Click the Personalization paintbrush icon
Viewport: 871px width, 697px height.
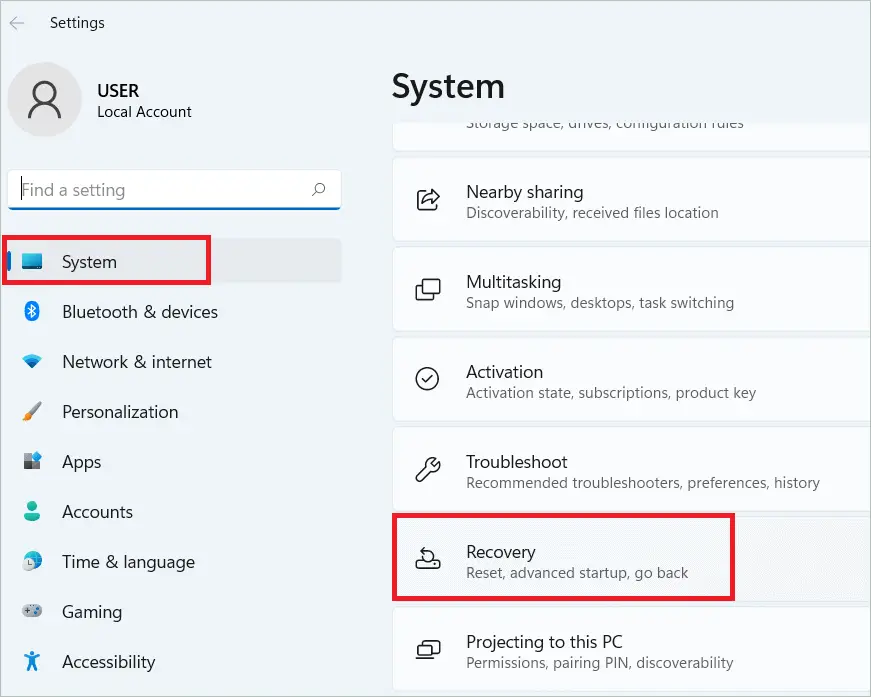pyautogui.click(x=32, y=412)
